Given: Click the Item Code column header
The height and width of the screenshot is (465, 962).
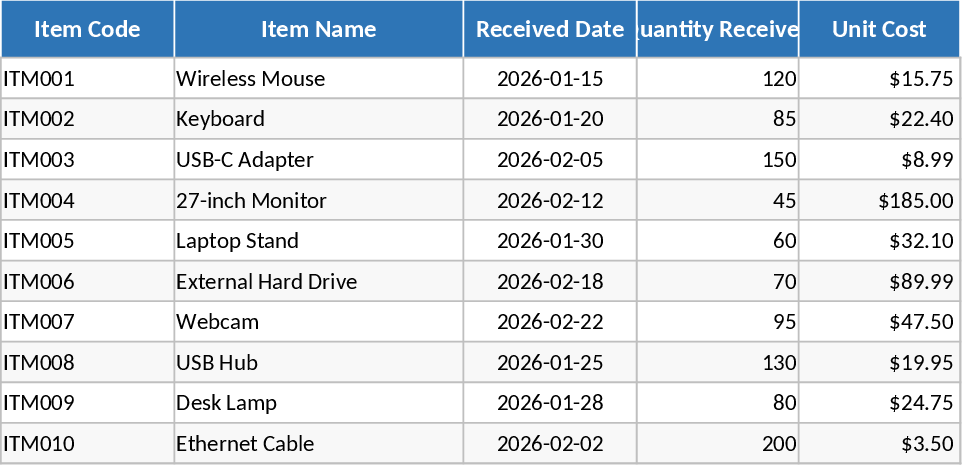Looking at the screenshot, I should 87,29.
